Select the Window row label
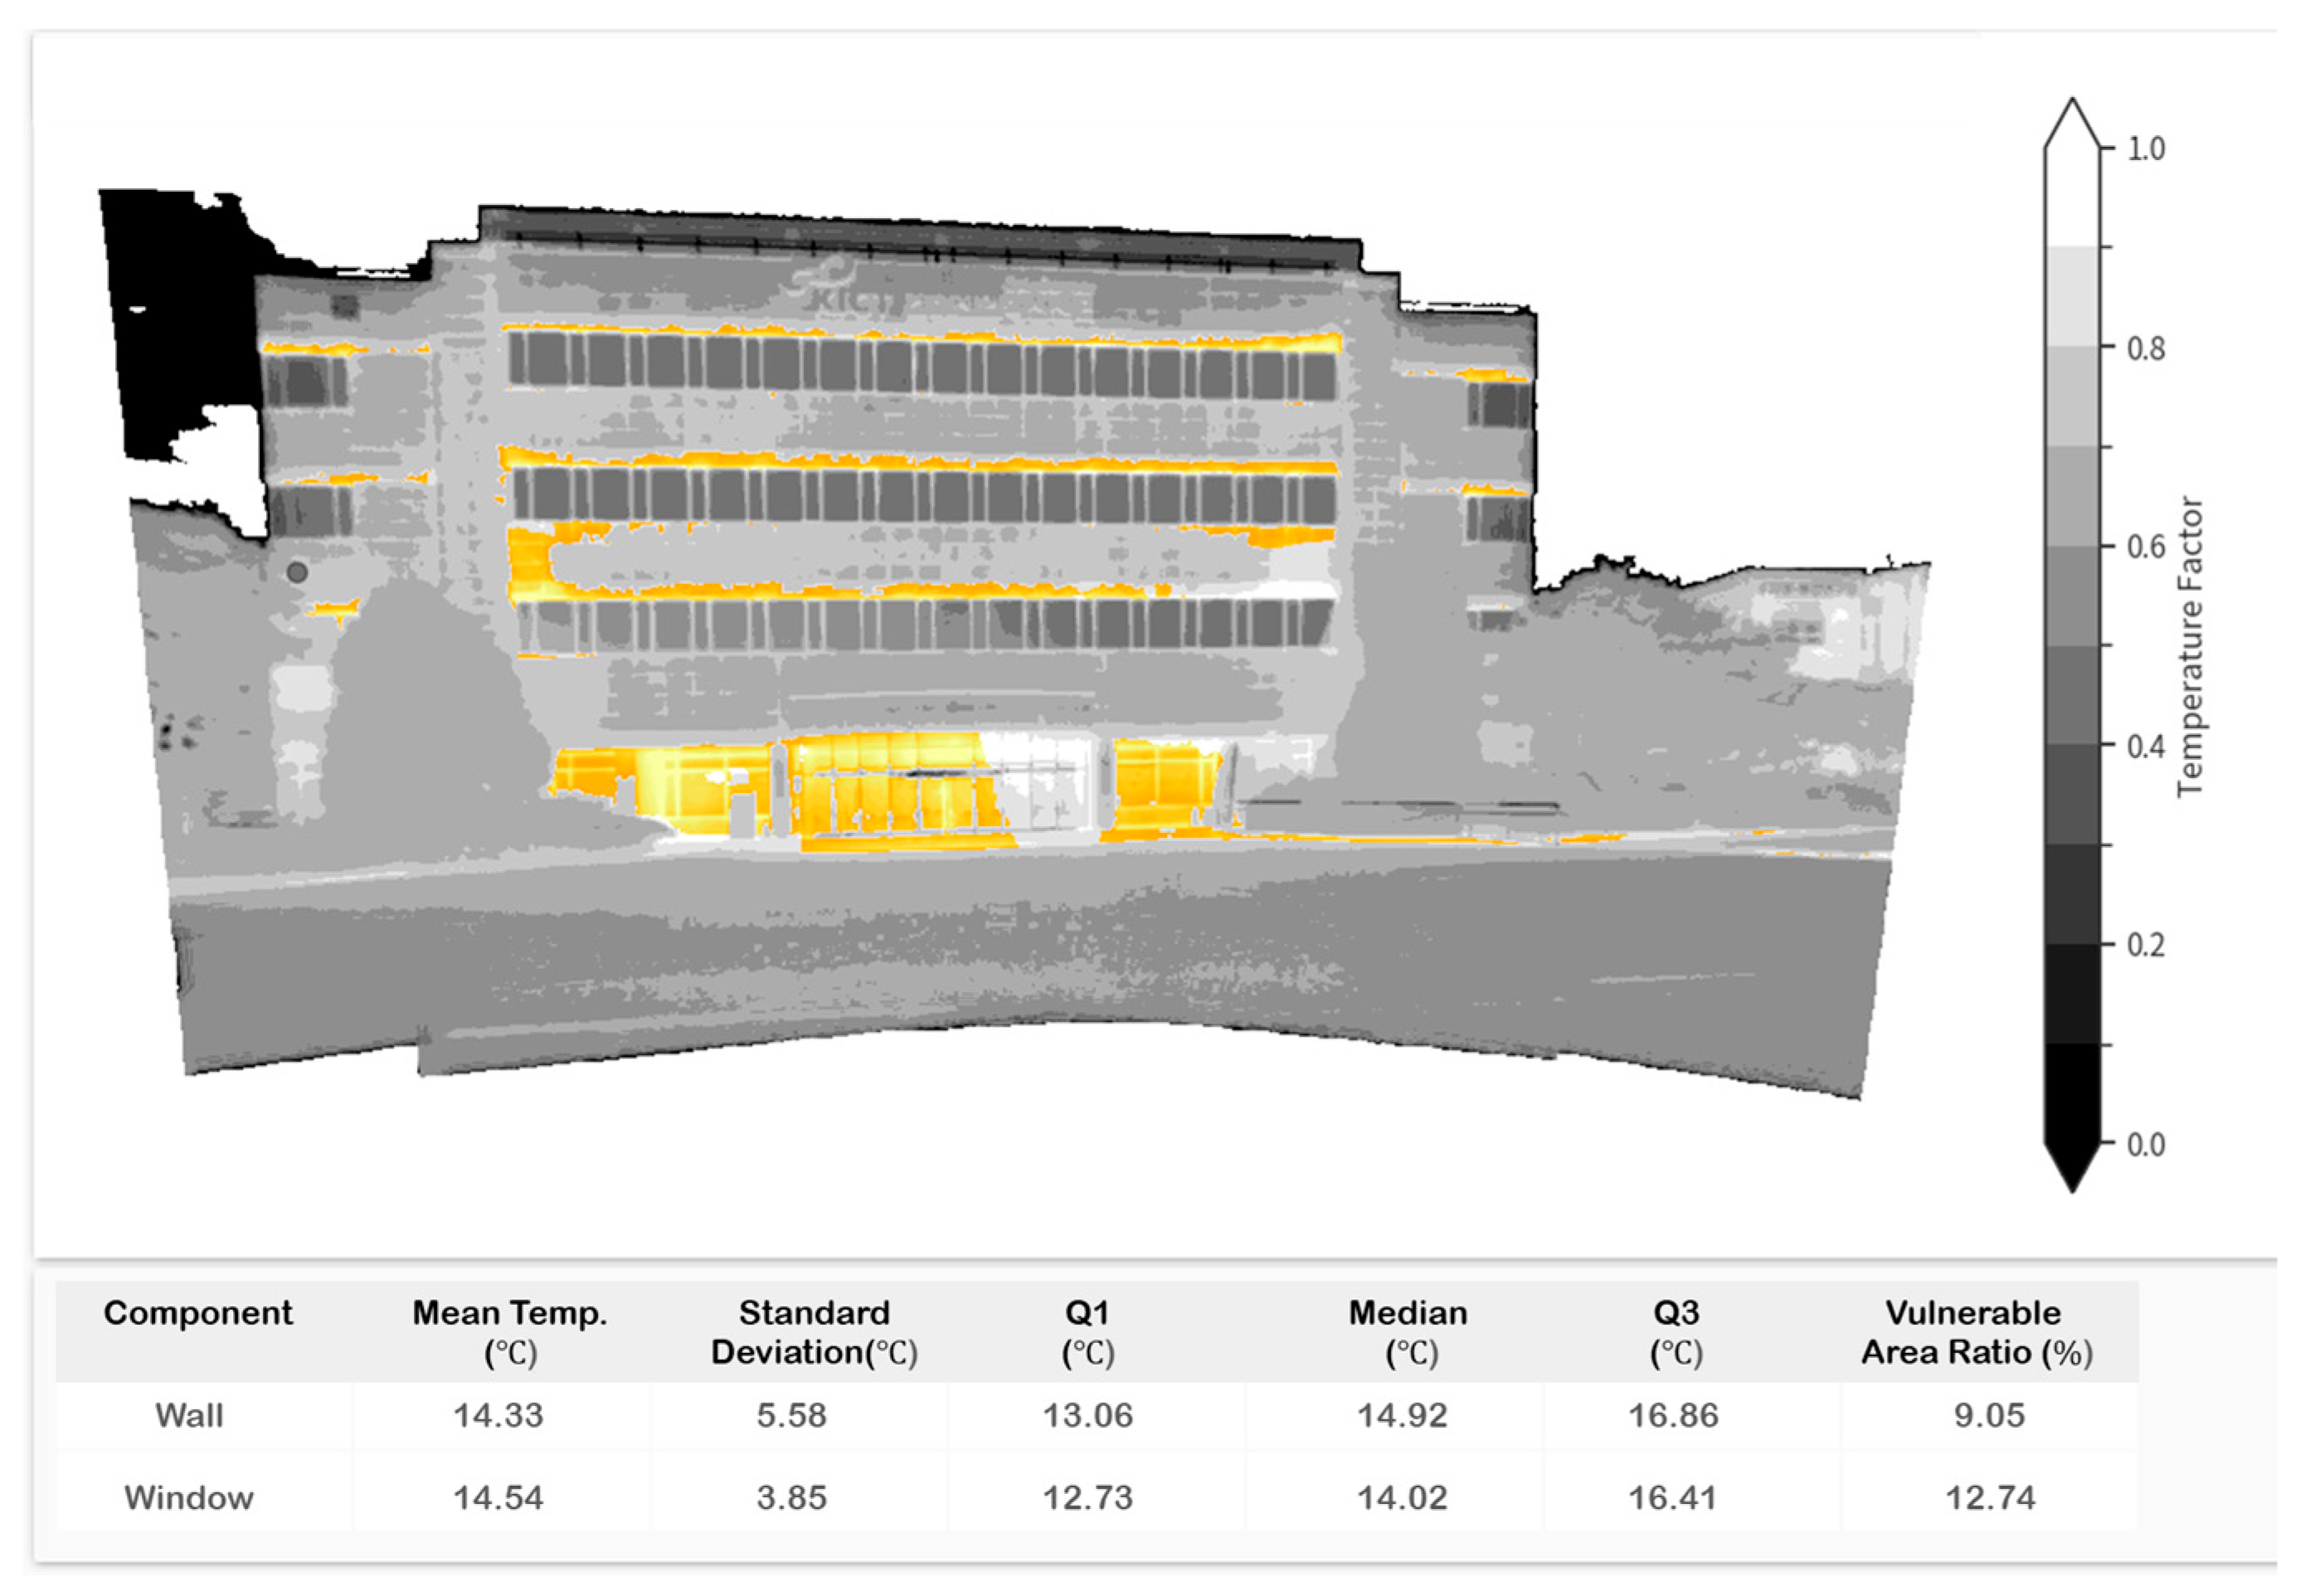2300x1596 pixels. coord(189,1497)
